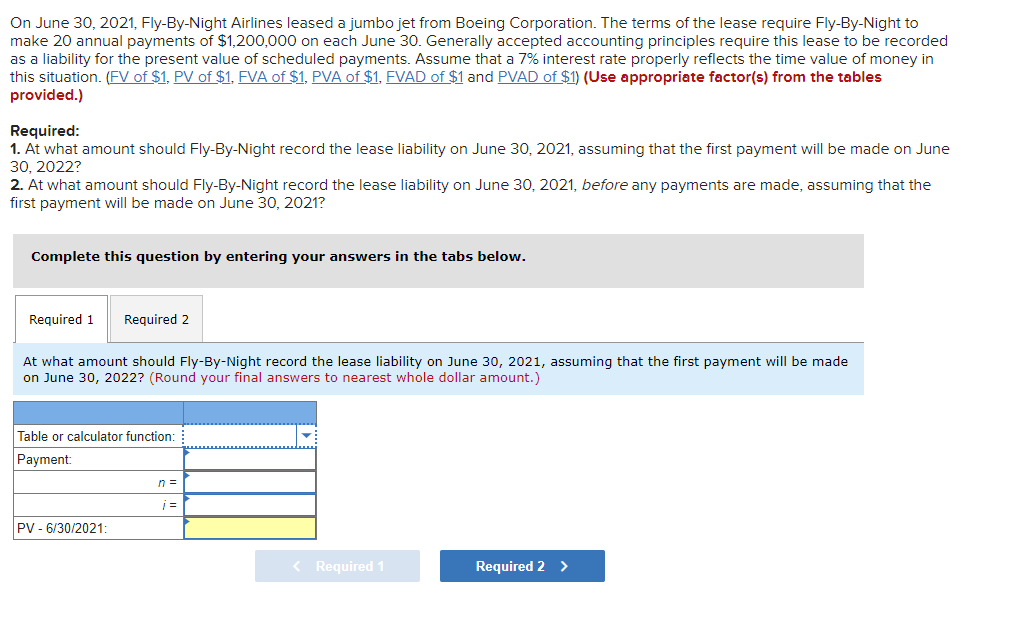The width and height of the screenshot is (1026, 624).
Task: Click the PV - 6/30/2021 answer cell
Action: click(x=249, y=526)
